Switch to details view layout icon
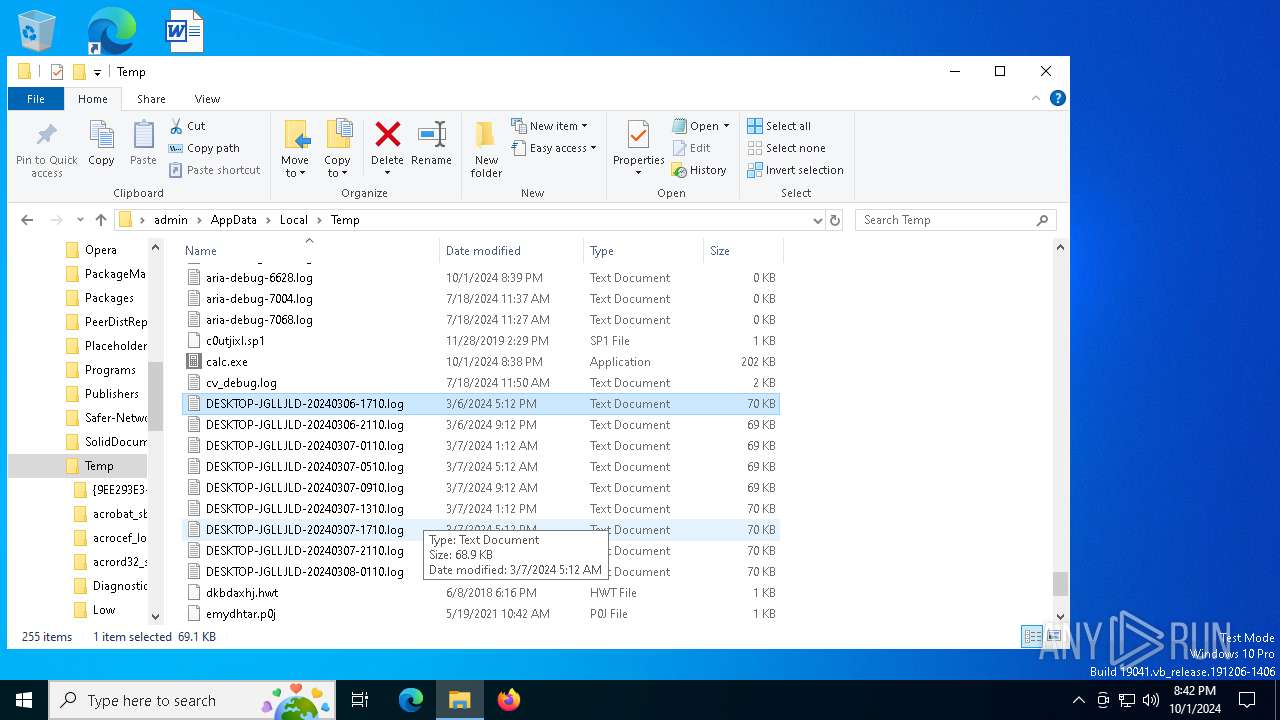Screen dimensions: 1280x720 coord(1032,636)
